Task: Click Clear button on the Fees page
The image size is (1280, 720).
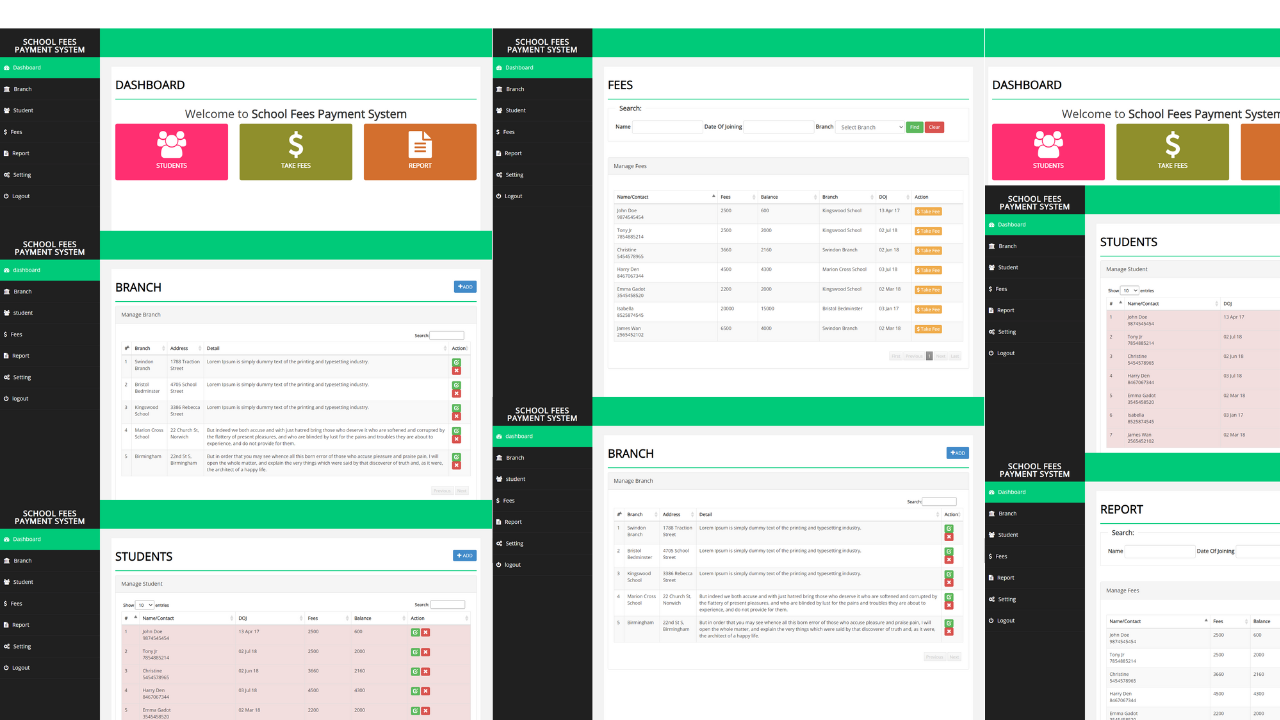Action: coord(934,127)
